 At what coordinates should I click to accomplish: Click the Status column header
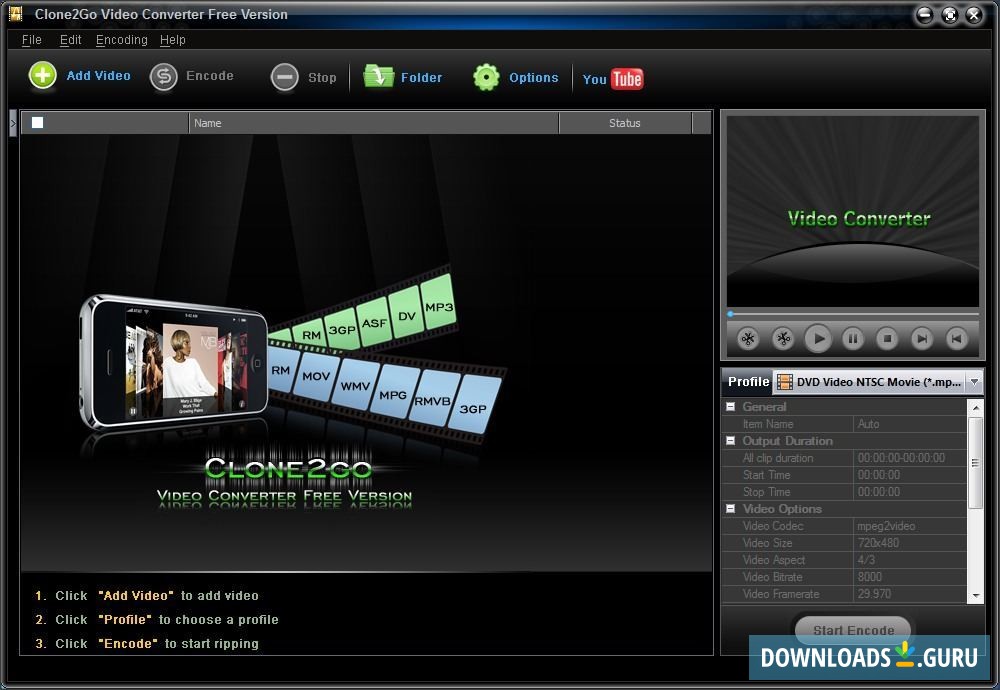point(625,123)
